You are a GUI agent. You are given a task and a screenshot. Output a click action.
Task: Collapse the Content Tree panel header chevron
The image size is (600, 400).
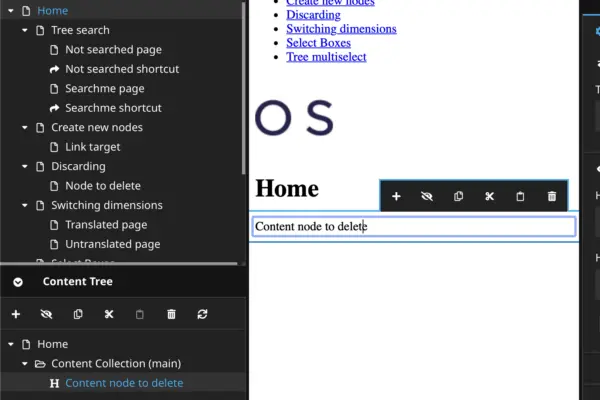[x=18, y=282]
